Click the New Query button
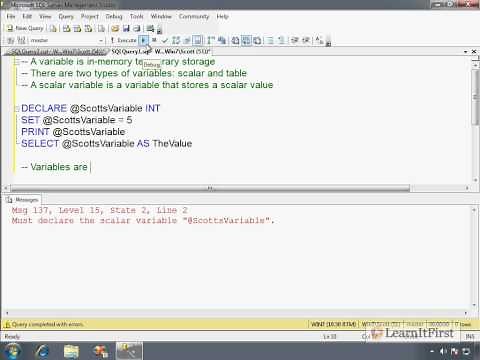This screenshot has width=480, height=360. (x=25, y=28)
